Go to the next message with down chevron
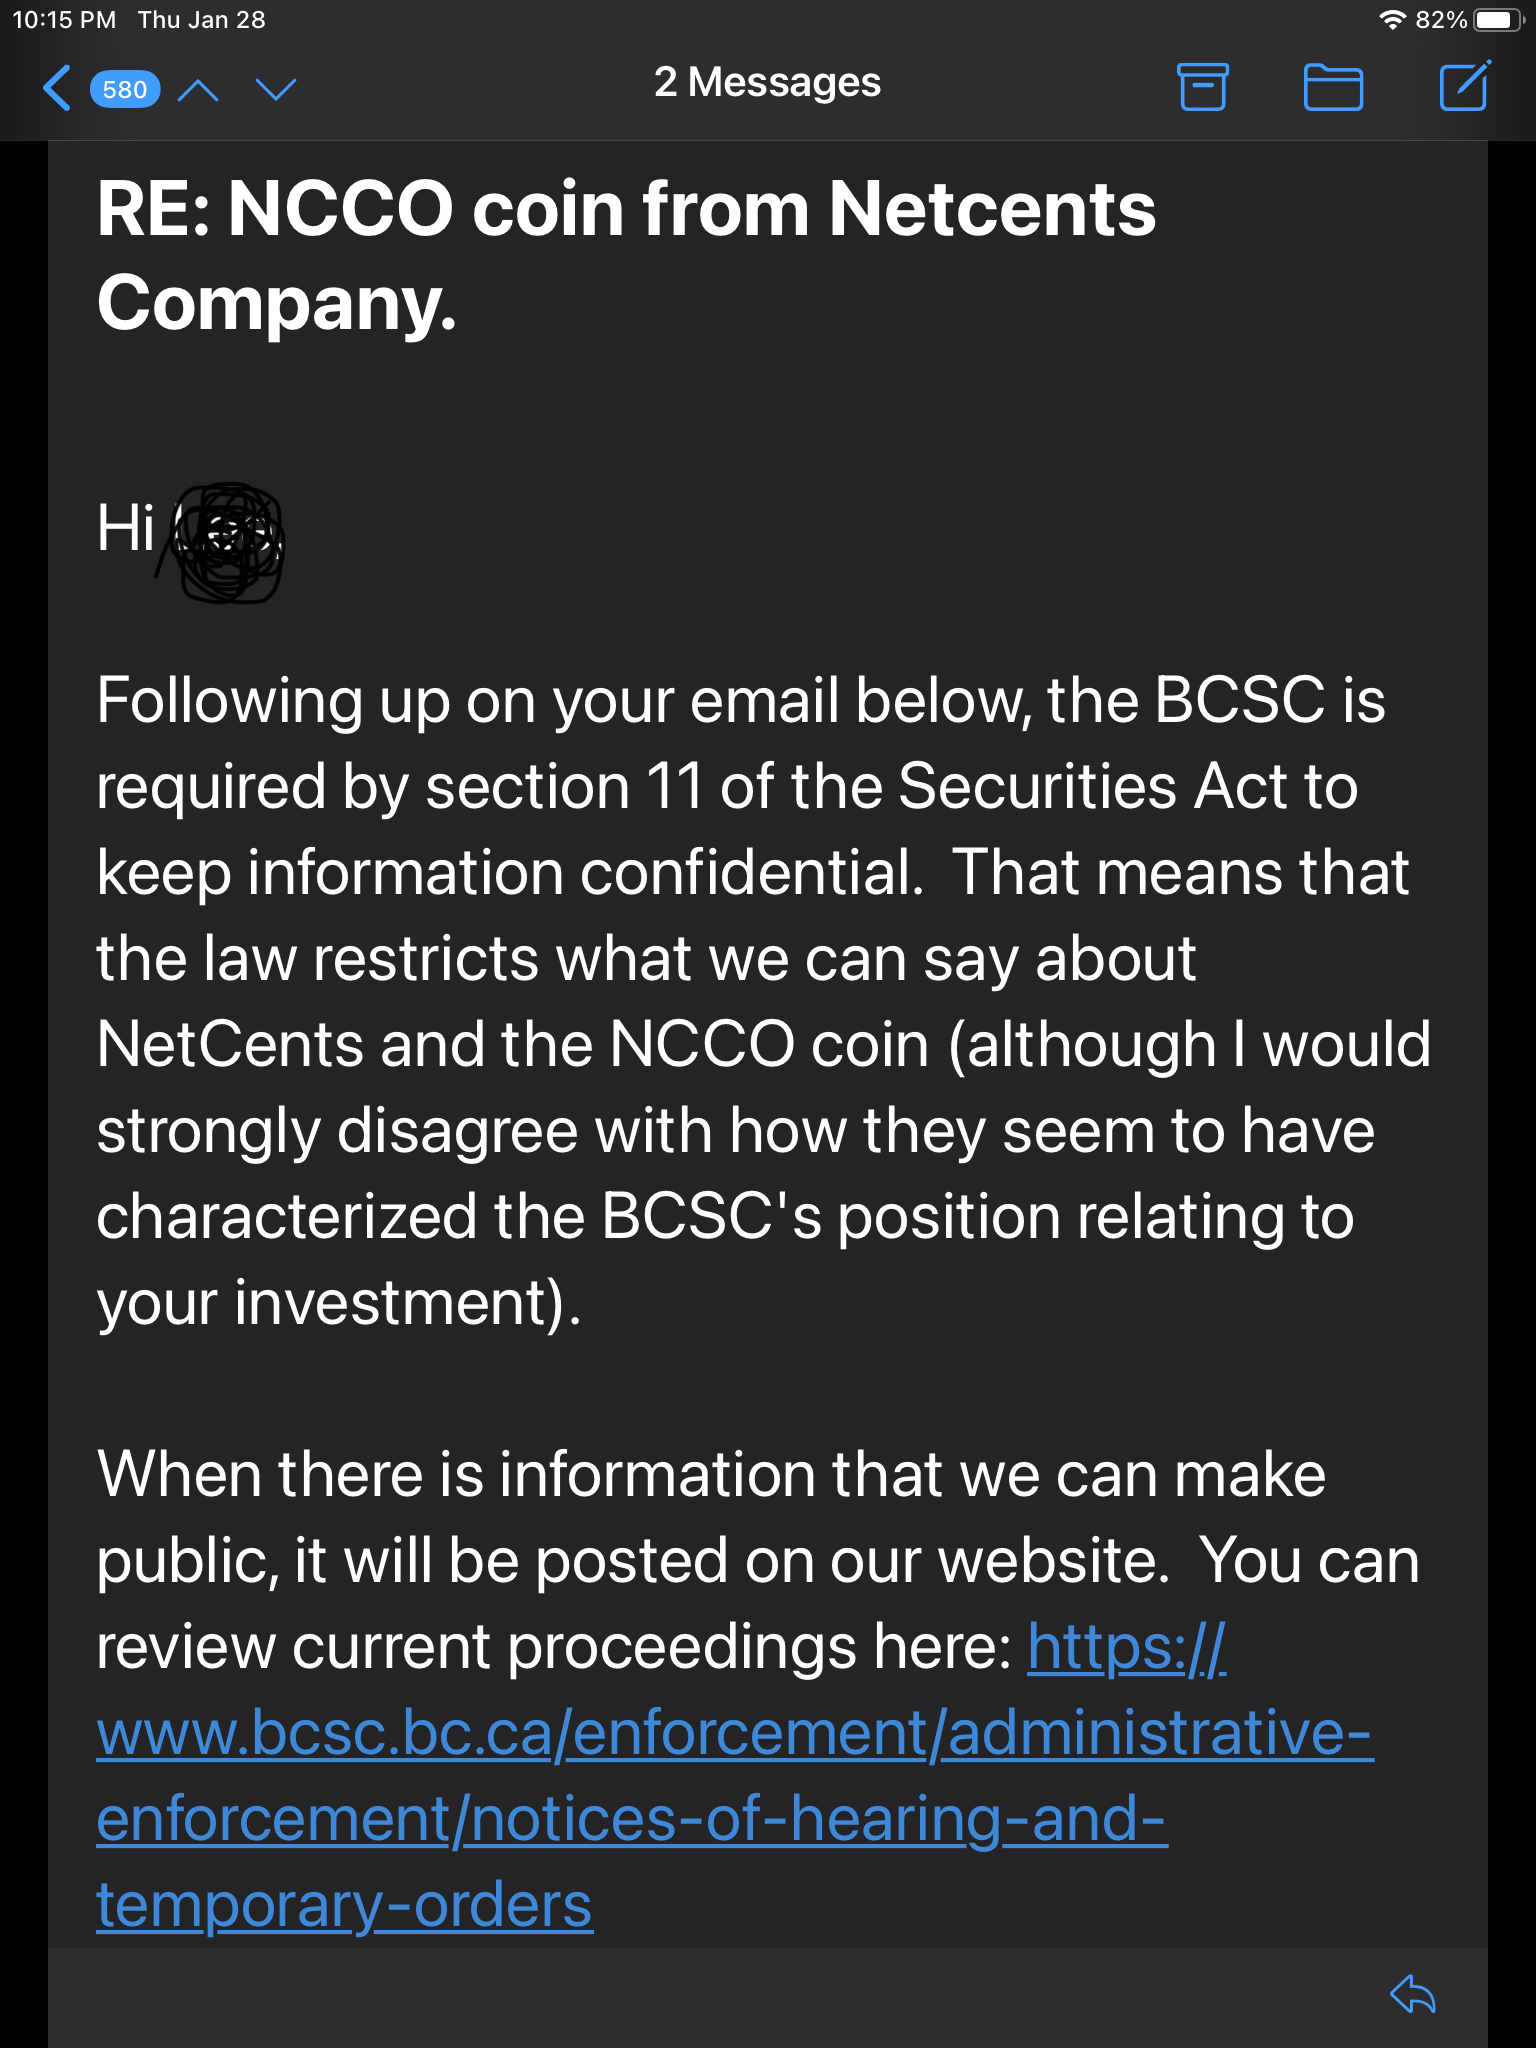This screenshot has width=1536, height=2048. click(x=276, y=90)
